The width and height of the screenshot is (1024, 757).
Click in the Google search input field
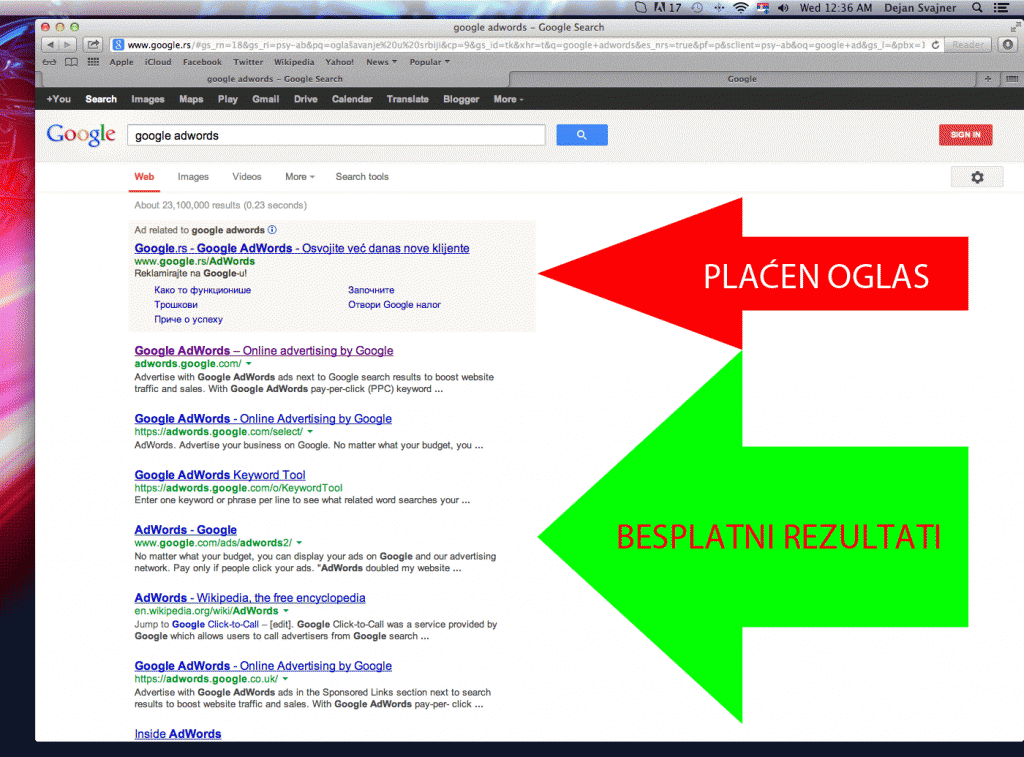[x=336, y=135]
